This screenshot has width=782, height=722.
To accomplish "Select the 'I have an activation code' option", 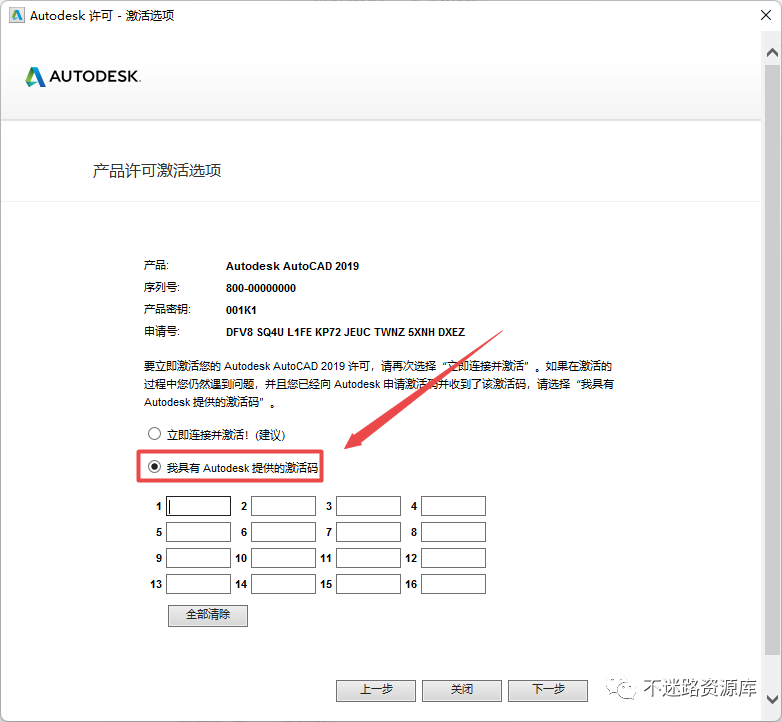I will [x=154, y=467].
